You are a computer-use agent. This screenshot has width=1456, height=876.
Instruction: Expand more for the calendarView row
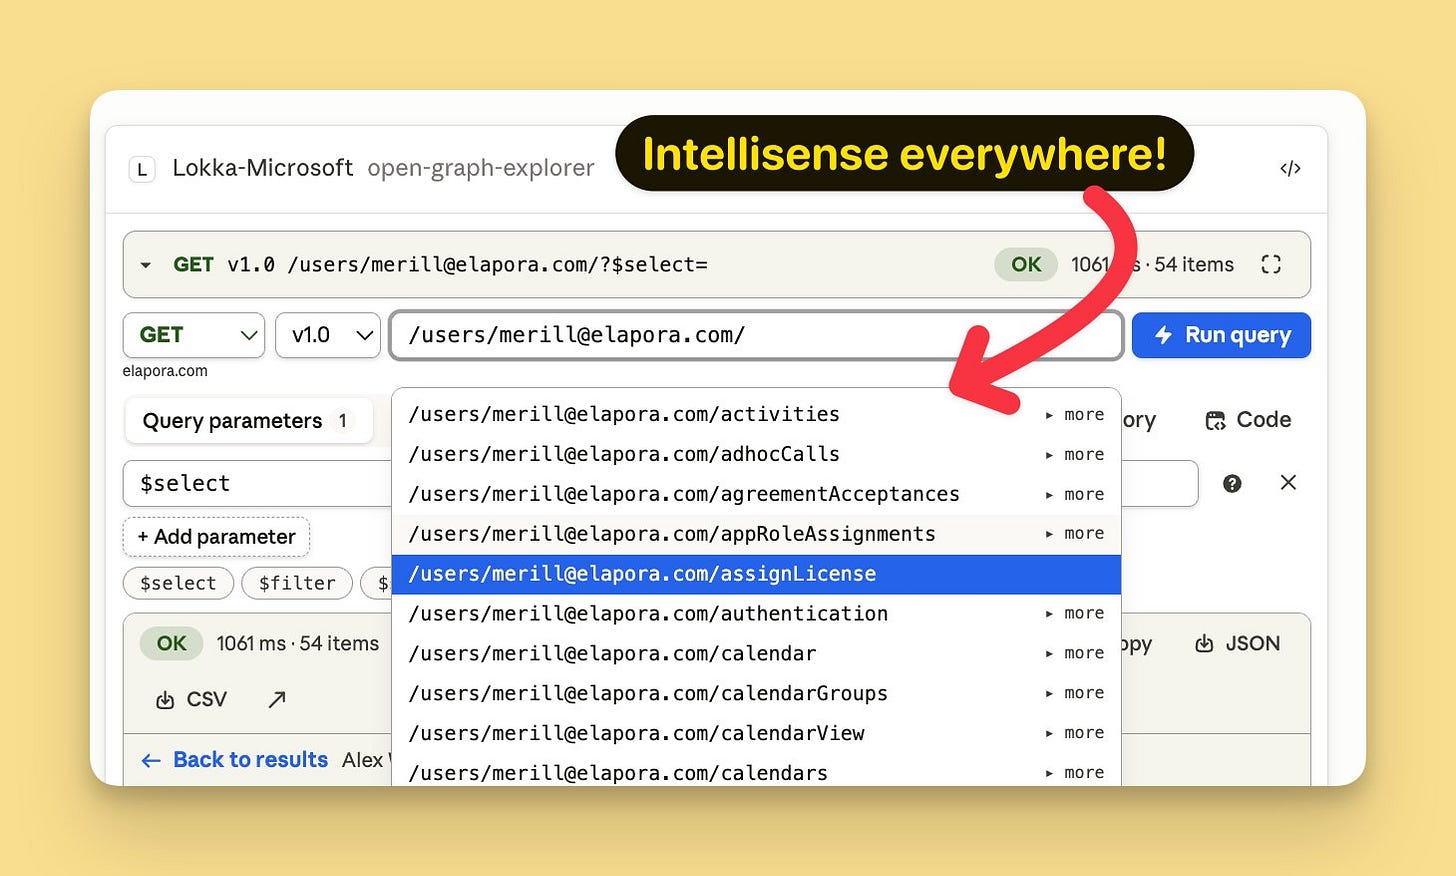click(x=1075, y=733)
